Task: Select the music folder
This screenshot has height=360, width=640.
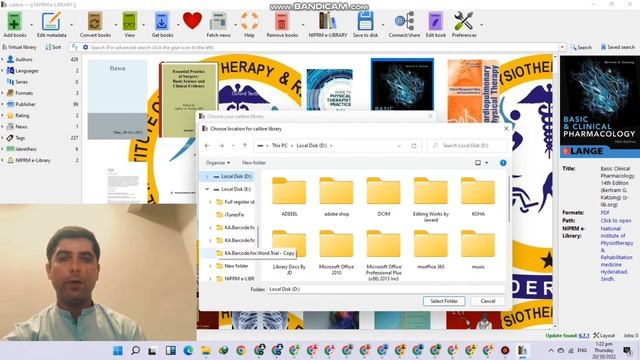Action: coord(478,249)
